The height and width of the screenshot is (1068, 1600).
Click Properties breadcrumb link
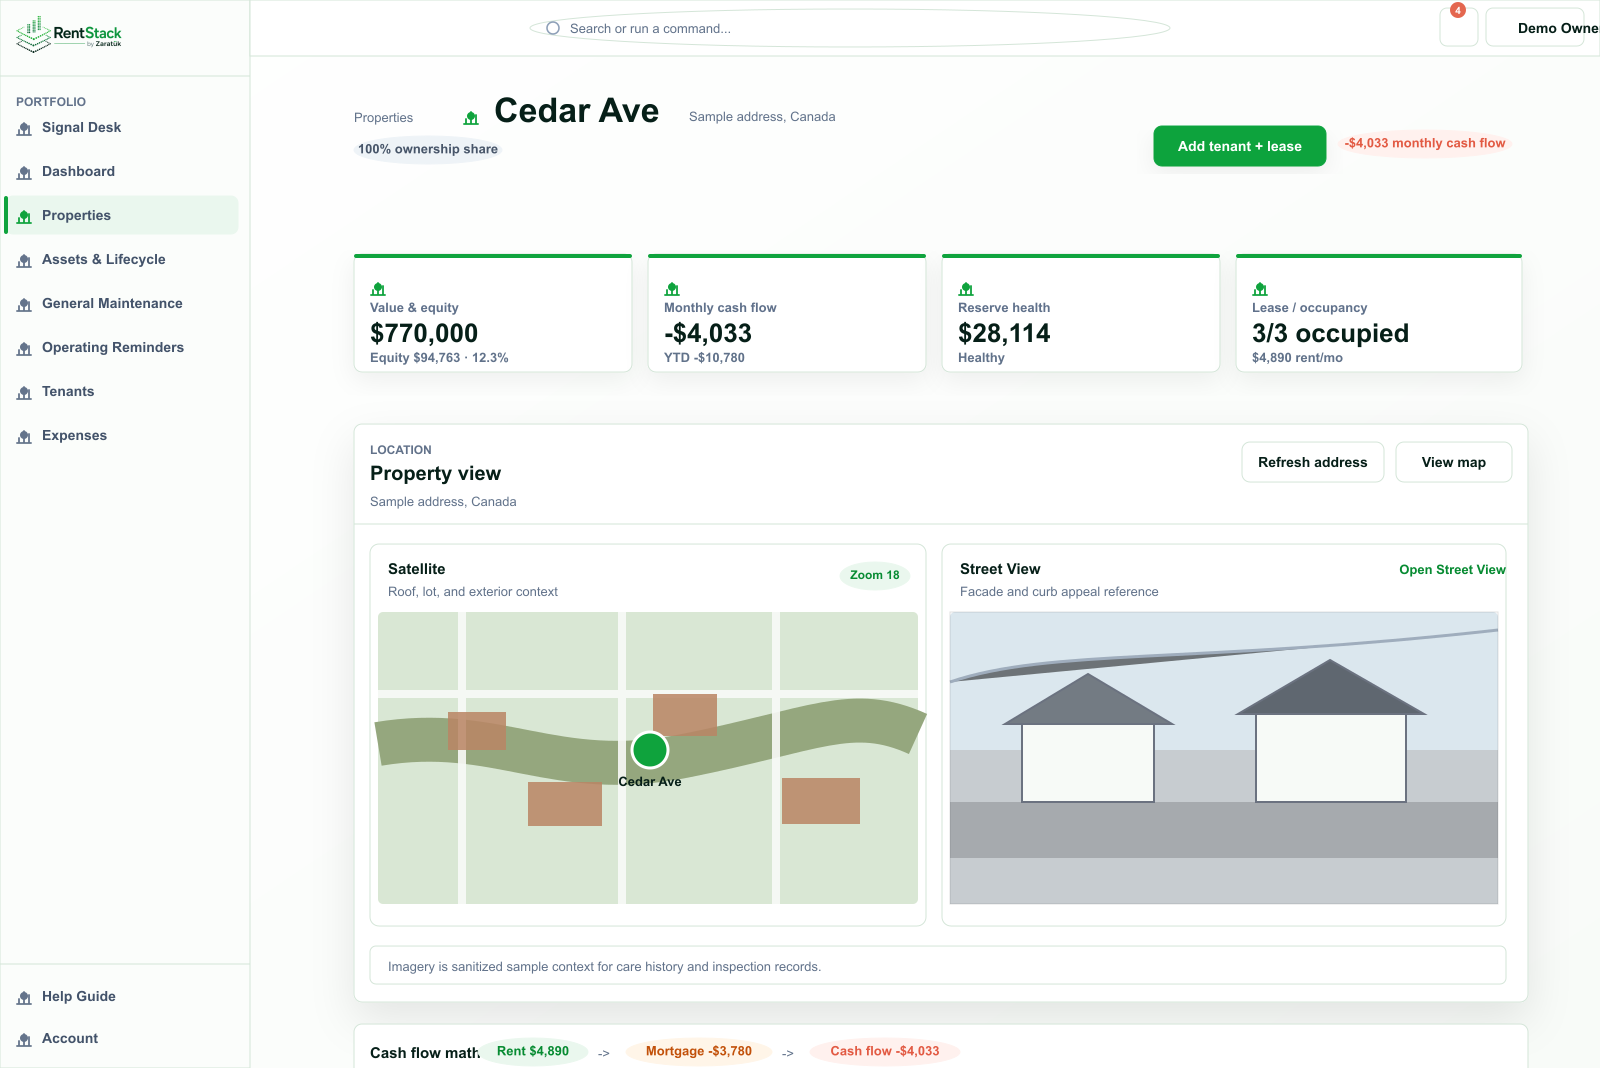pyautogui.click(x=383, y=118)
